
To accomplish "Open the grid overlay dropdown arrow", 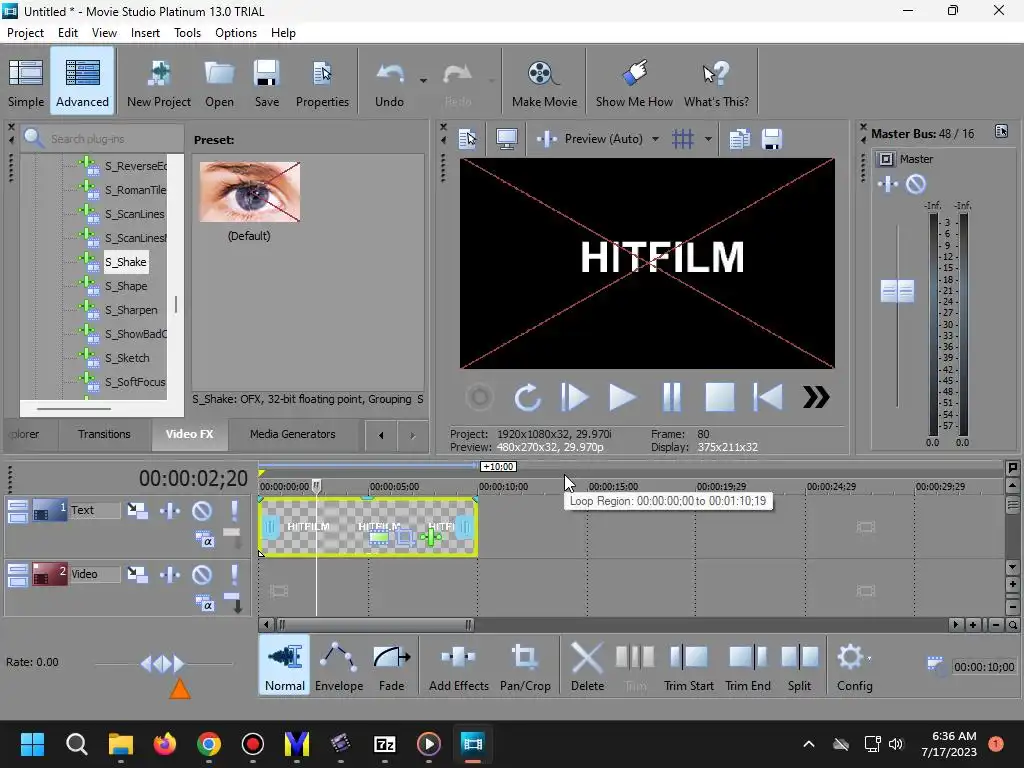I will pyautogui.click(x=708, y=138).
